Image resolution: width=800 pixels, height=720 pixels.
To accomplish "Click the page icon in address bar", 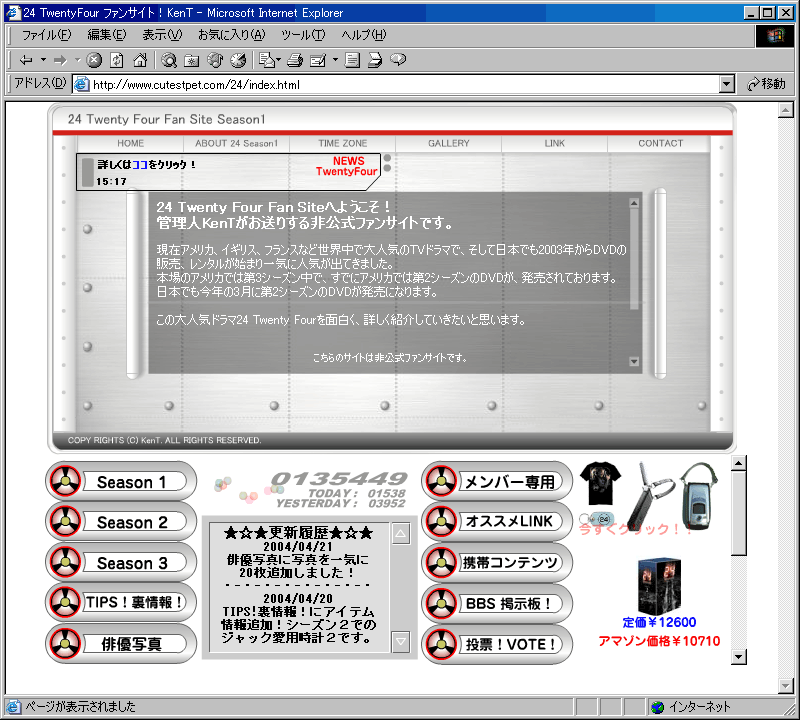I will click(82, 84).
